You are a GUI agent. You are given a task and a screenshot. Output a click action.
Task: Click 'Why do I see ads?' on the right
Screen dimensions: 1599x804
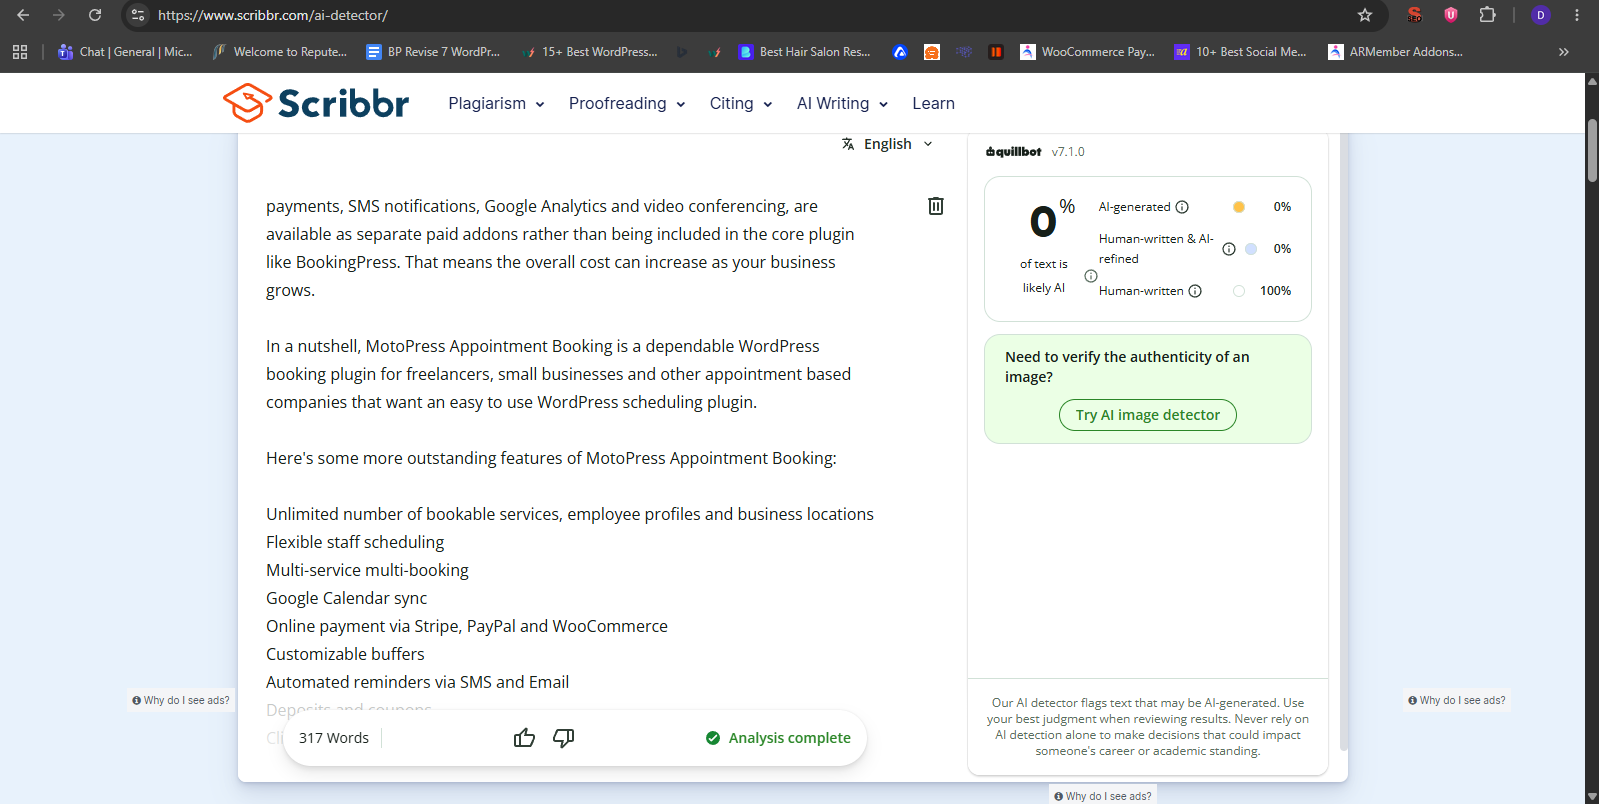click(1457, 701)
